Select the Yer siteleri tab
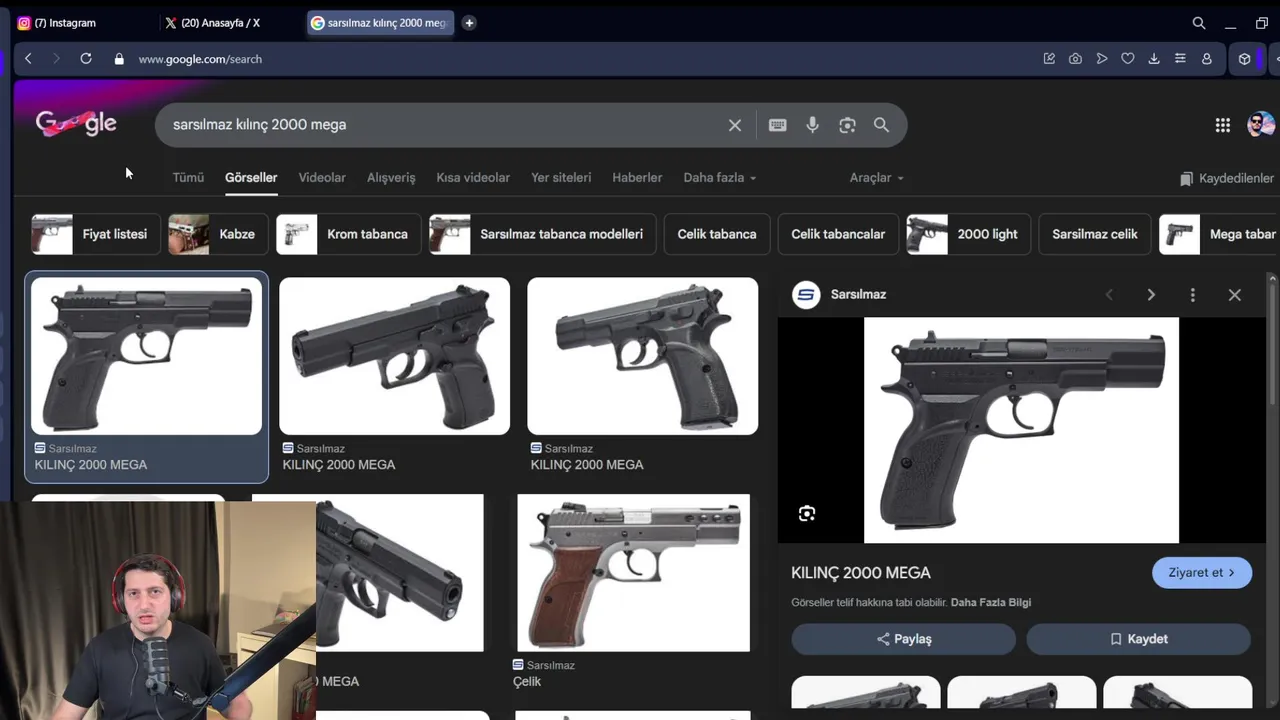Image resolution: width=1280 pixels, height=720 pixels. pyautogui.click(x=561, y=178)
